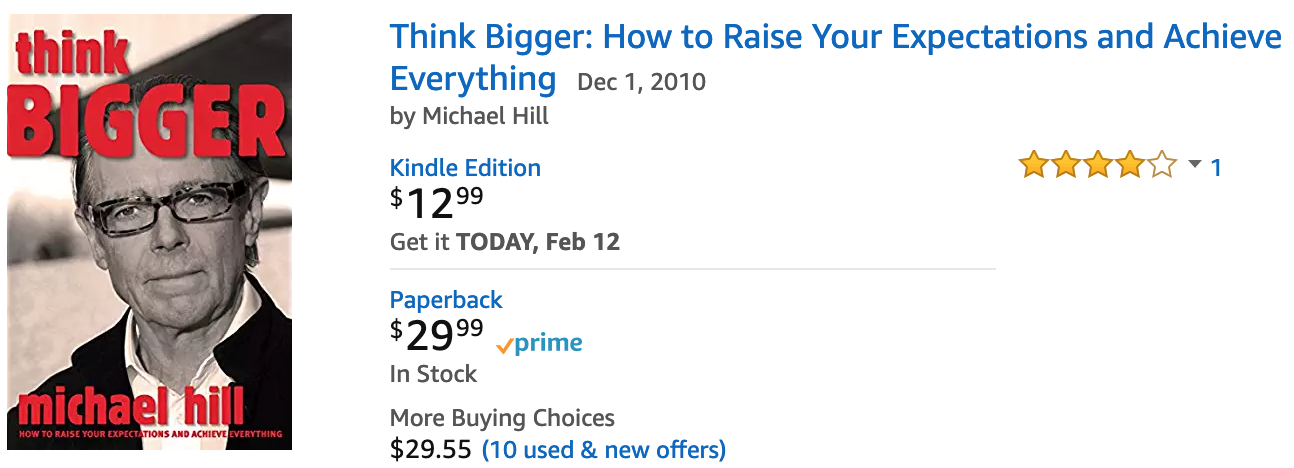This screenshot has width=1294, height=468.
Task: Click the third gold rating star
Action: pyautogui.click(x=1098, y=165)
